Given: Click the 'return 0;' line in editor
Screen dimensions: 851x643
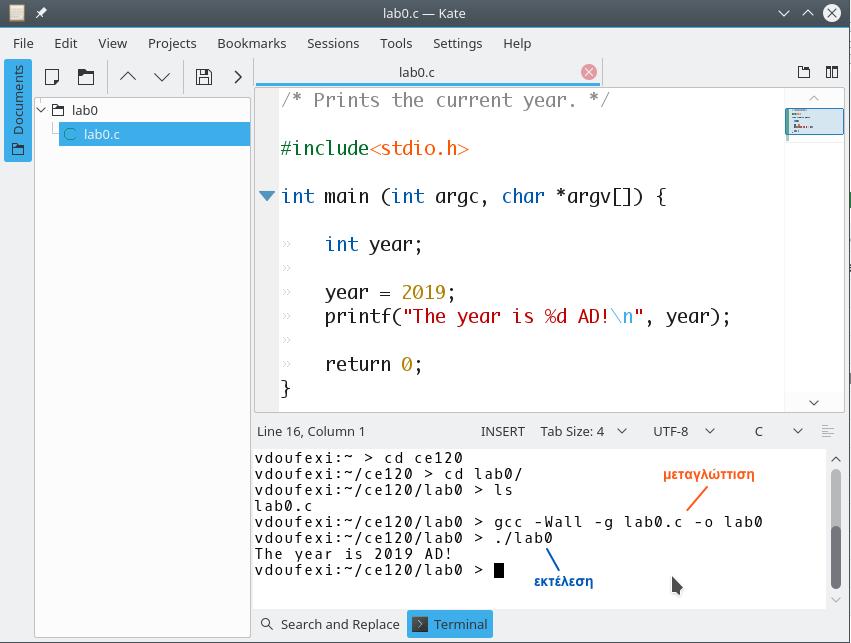Looking at the screenshot, I should [373, 364].
